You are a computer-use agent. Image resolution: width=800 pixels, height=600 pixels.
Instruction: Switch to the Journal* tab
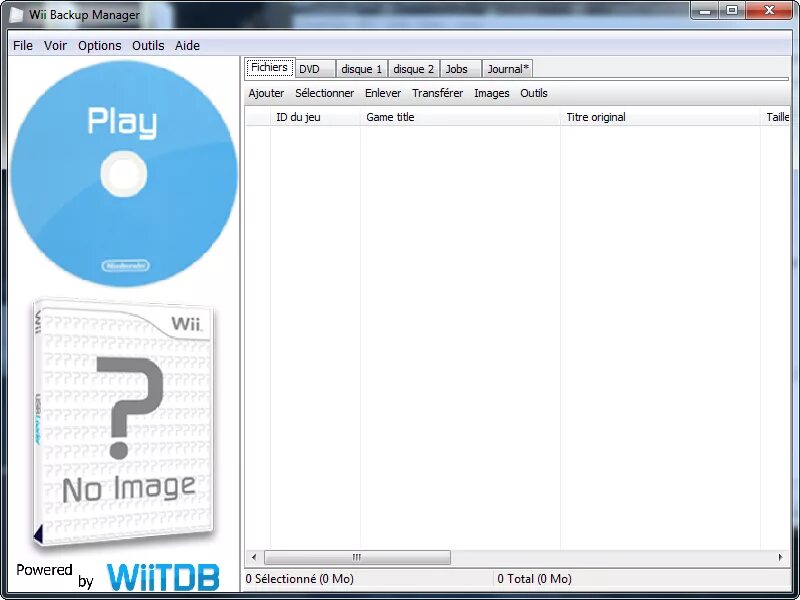point(508,69)
